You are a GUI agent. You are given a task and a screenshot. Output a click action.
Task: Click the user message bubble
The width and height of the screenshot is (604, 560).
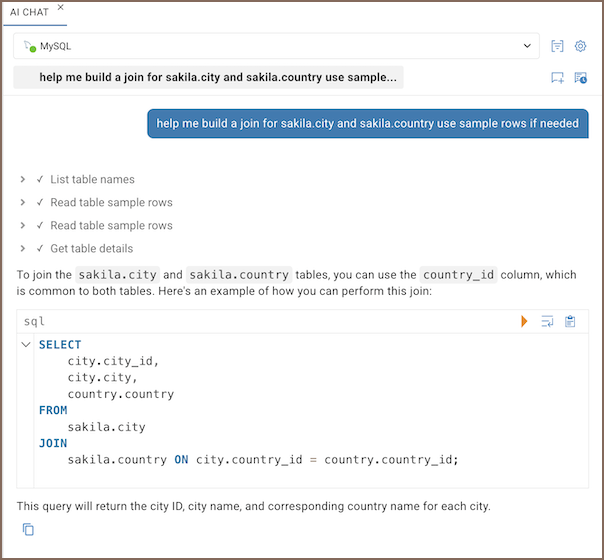point(368,123)
